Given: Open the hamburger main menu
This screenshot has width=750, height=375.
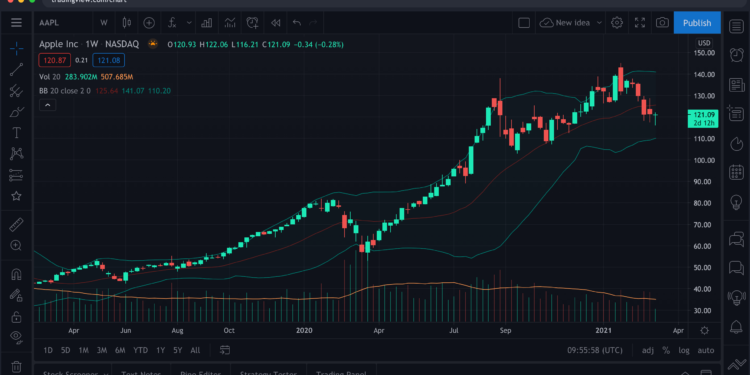Looking at the screenshot, I should (x=16, y=22).
